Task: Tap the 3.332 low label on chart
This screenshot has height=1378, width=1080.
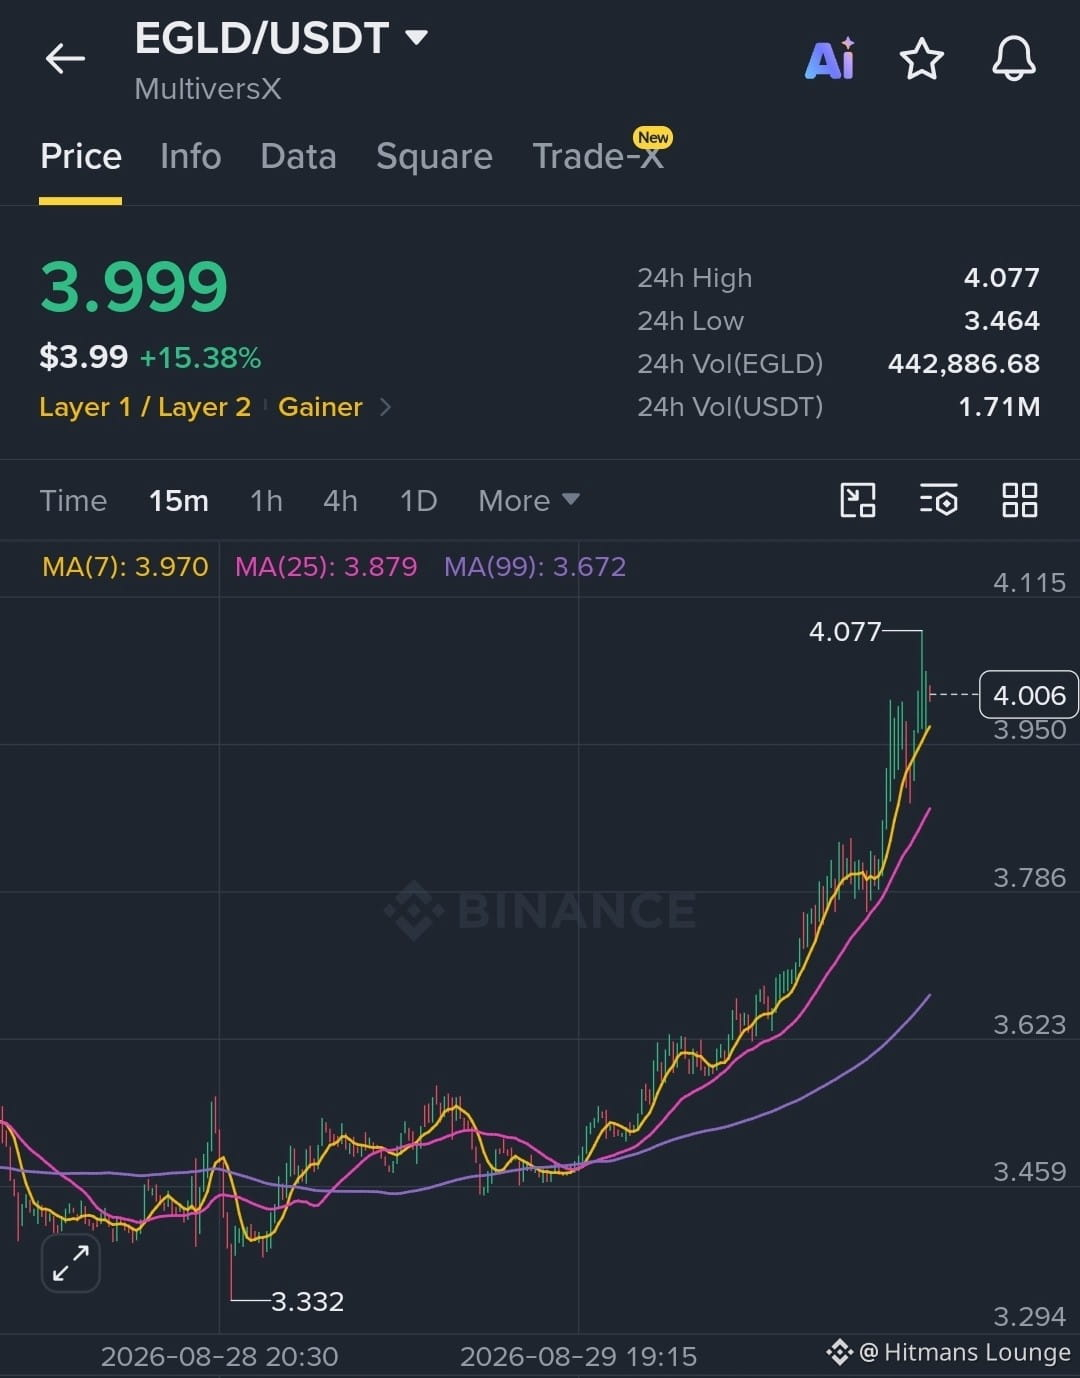Action: pyautogui.click(x=307, y=1301)
